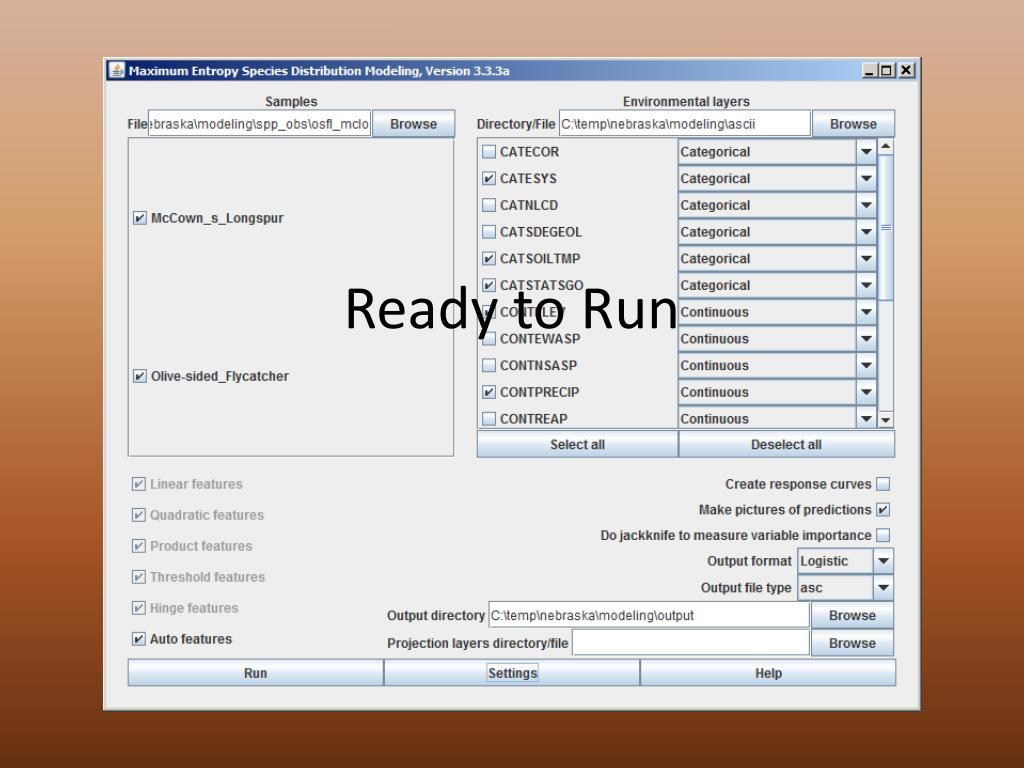Enable Create response curves checkbox
Image resolution: width=1024 pixels, height=768 pixels.
pyautogui.click(x=883, y=484)
